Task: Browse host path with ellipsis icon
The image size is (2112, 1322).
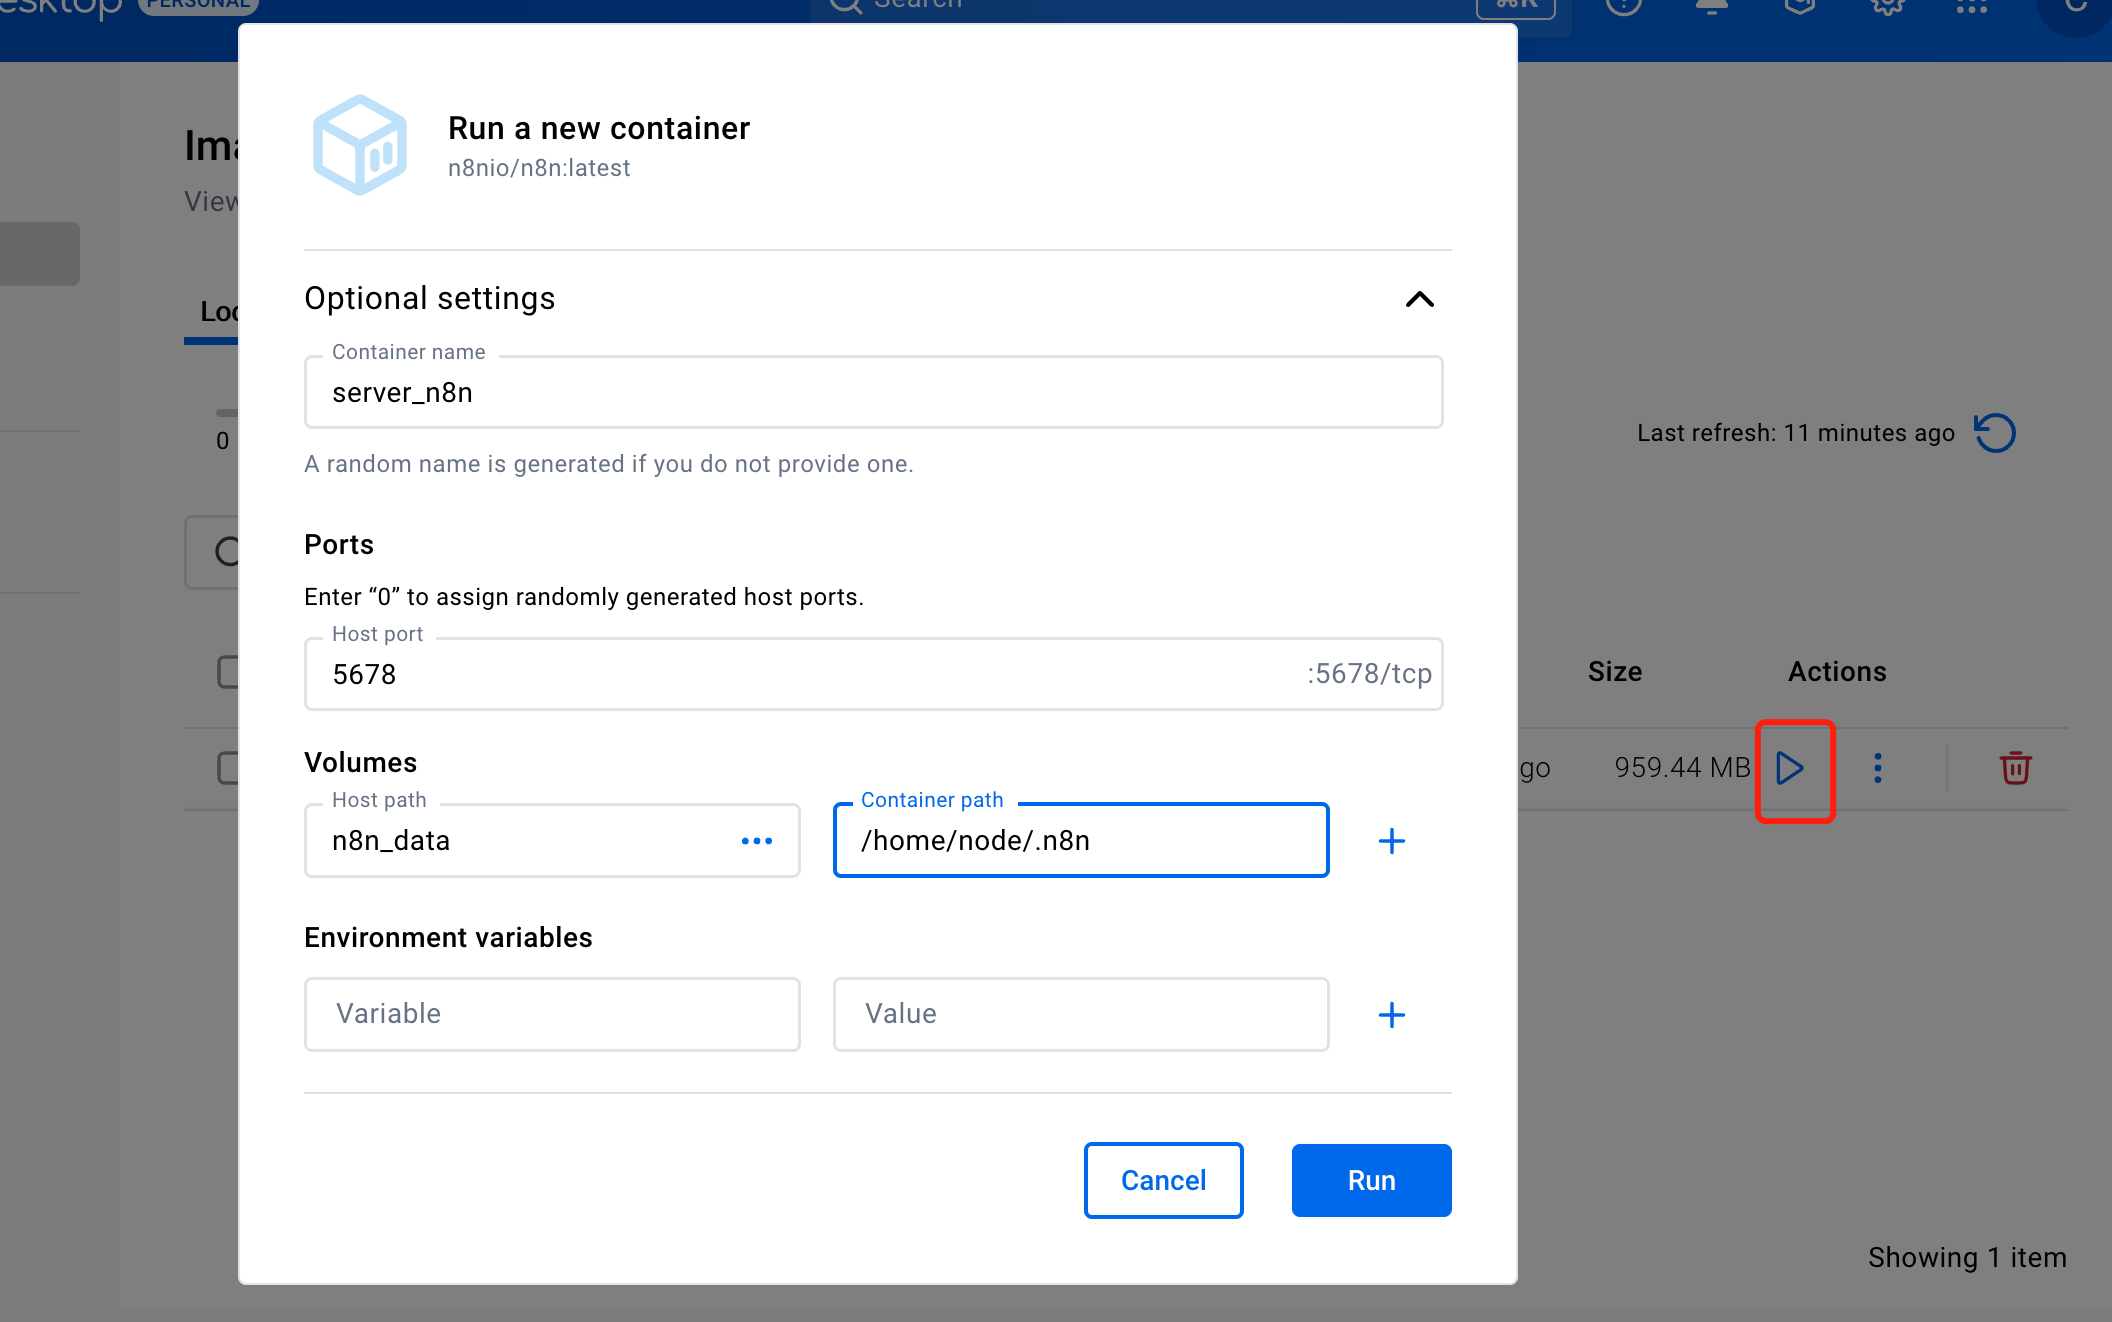Action: 756,841
